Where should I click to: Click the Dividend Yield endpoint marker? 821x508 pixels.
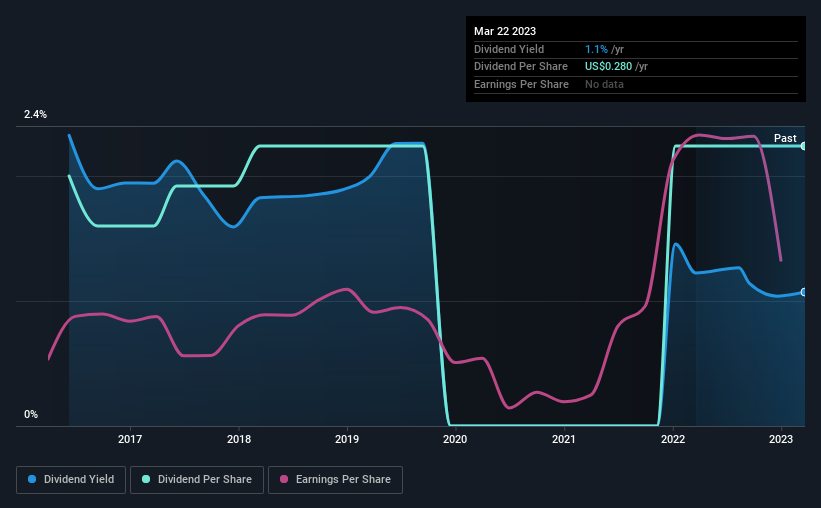[803, 292]
